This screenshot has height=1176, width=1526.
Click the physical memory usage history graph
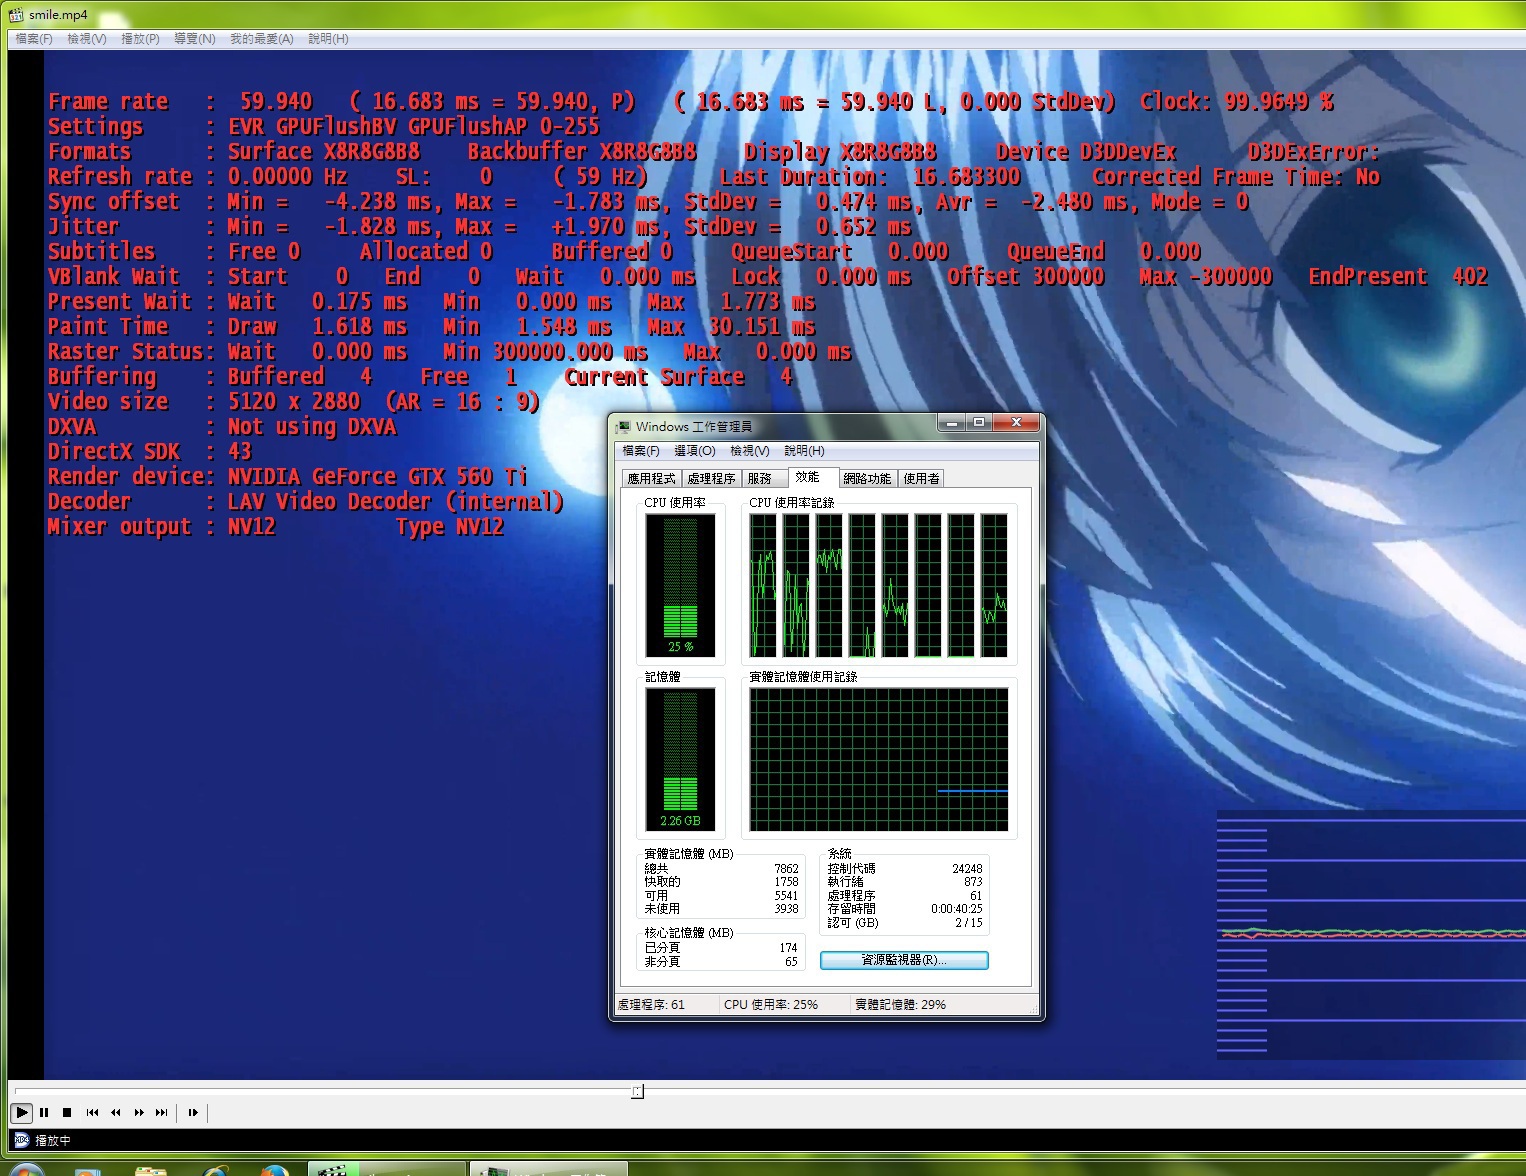[879, 759]
